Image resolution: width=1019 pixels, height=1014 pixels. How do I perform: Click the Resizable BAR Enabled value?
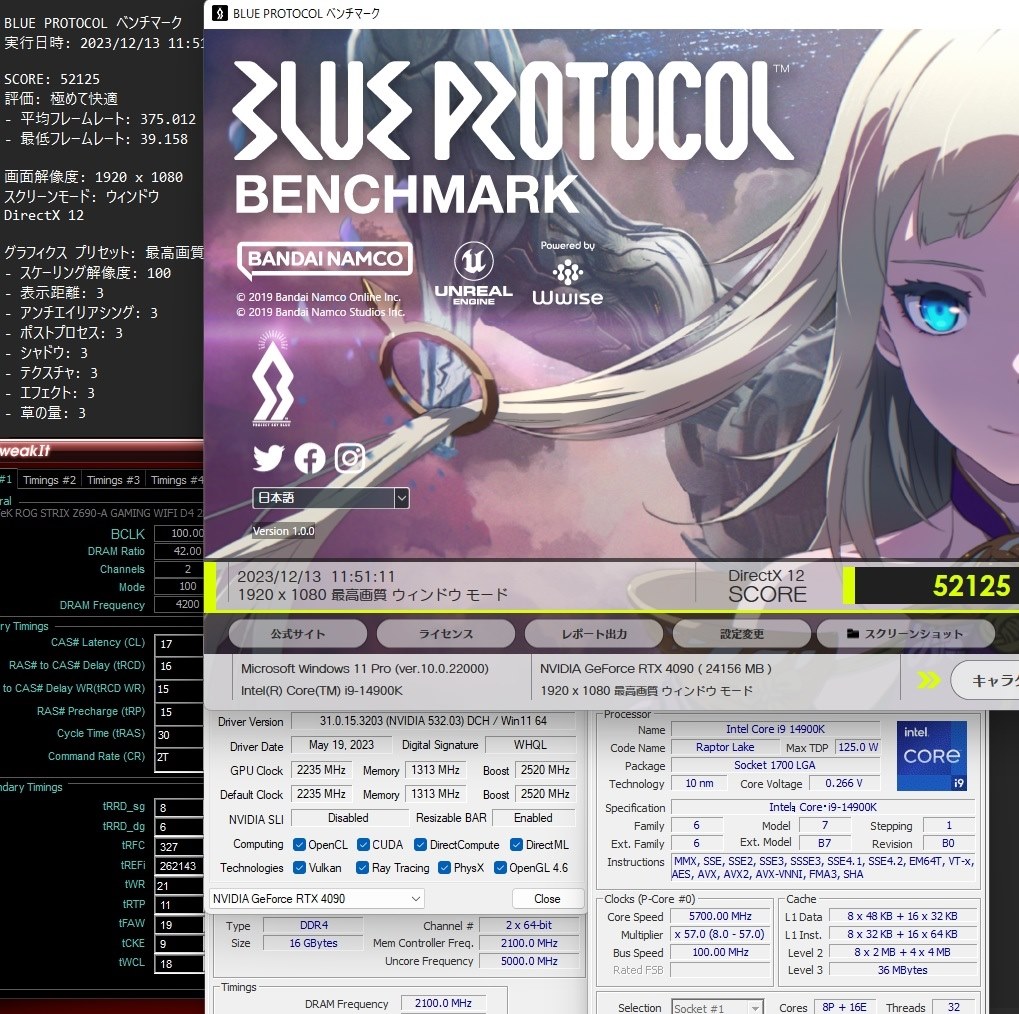[x=533, y=818]
